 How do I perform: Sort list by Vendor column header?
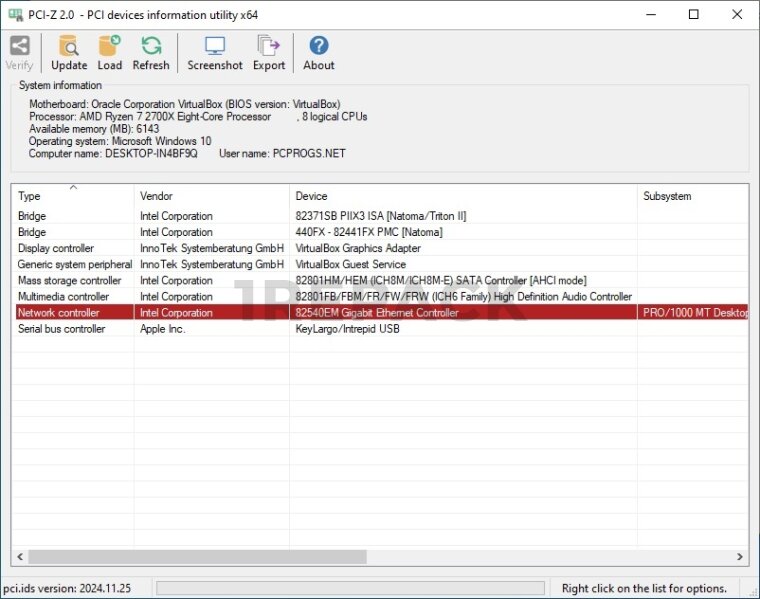point(212,196)
